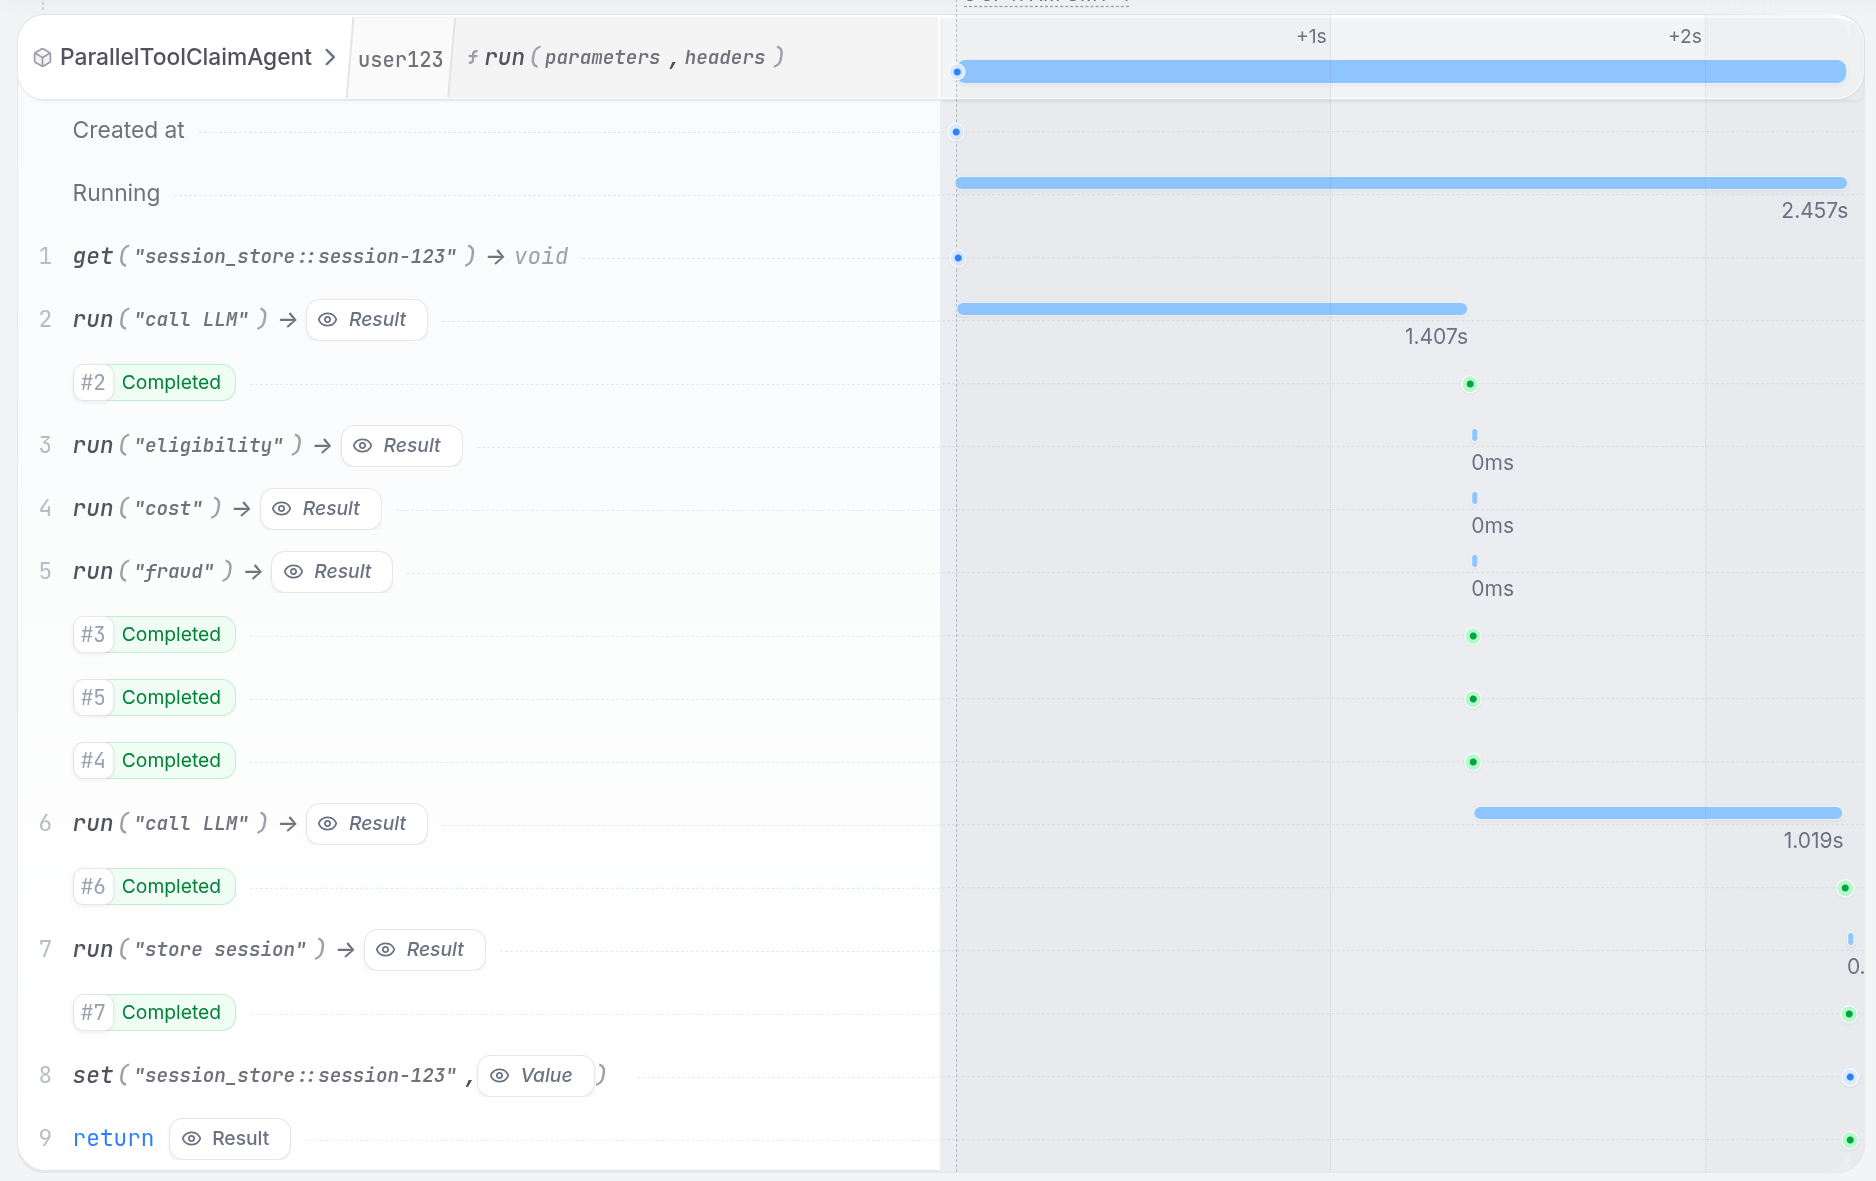The width and height of the screenshot is (1876, 1181).
Task: Select the user123 key segment
Action: click(x=400, y=59)
